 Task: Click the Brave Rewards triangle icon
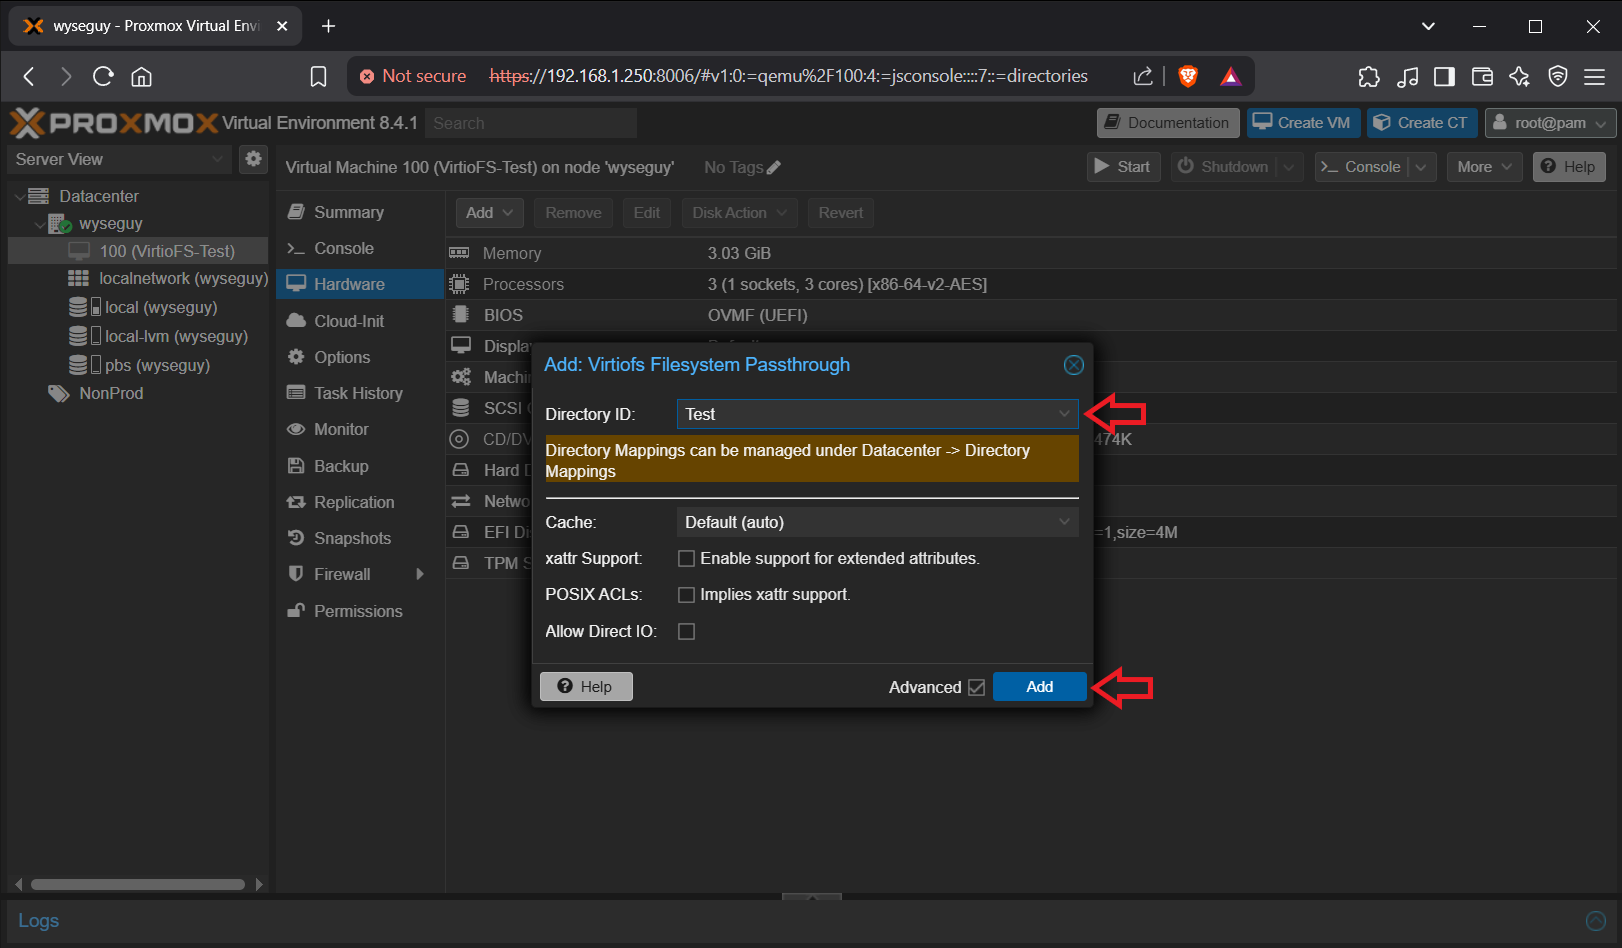coord(1231,76)
